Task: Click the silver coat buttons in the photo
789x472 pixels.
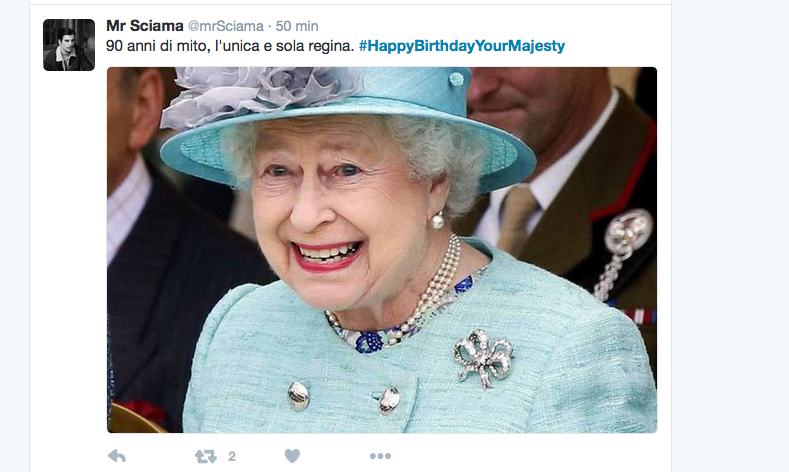Action: pyautogui.click(x=298, y=396)
